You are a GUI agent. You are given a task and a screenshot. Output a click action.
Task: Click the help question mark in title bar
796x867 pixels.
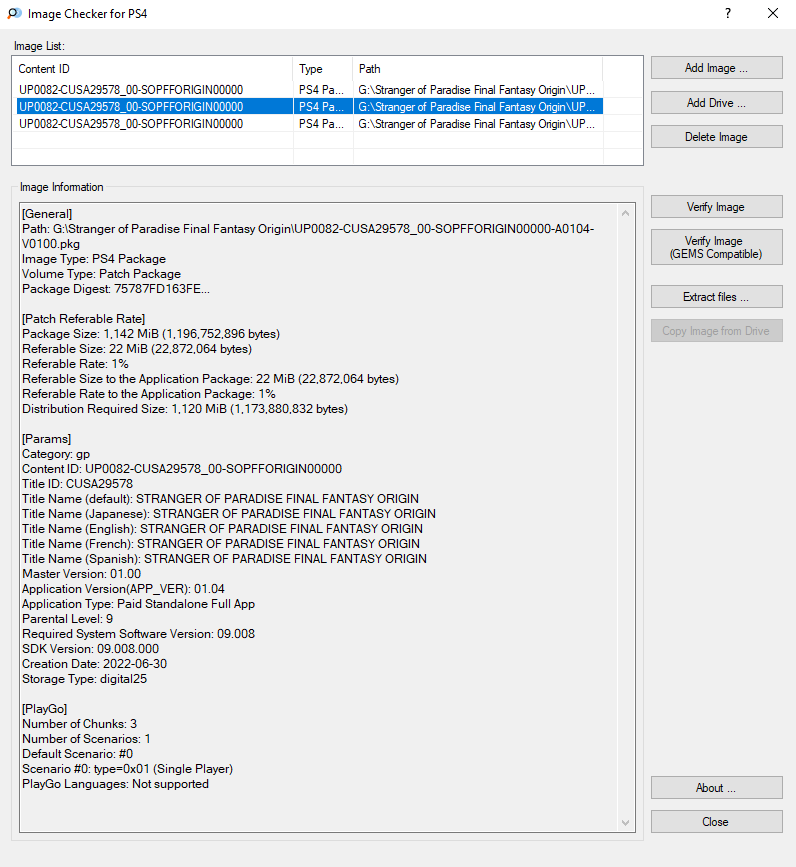[728, 13]
